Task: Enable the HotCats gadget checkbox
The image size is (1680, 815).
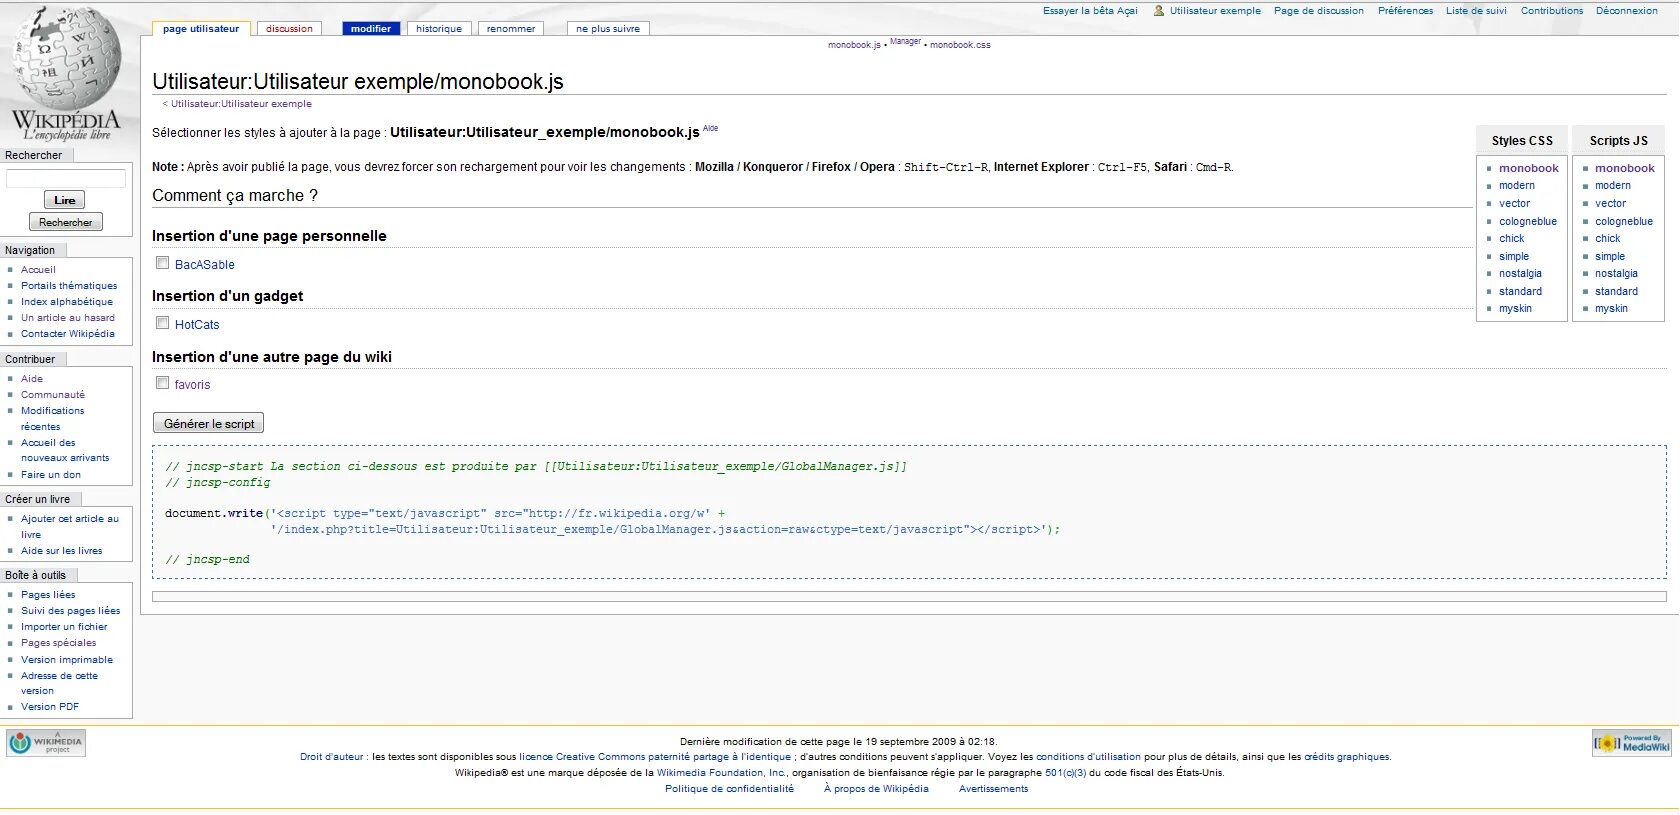Action: pos(162,323)
